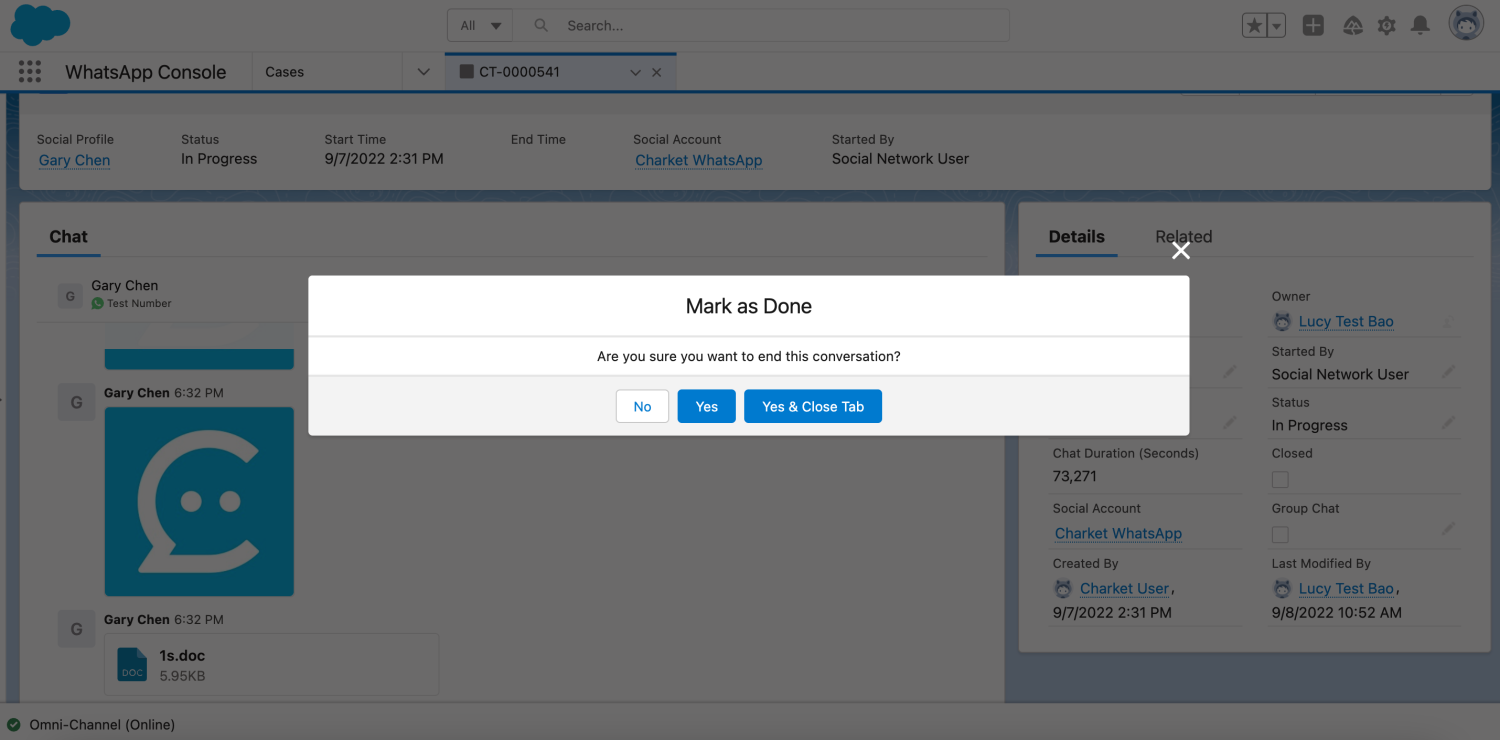Open the Charket User created-by link
Screen dimensions: 1500x740
(x=1125, y=589)
